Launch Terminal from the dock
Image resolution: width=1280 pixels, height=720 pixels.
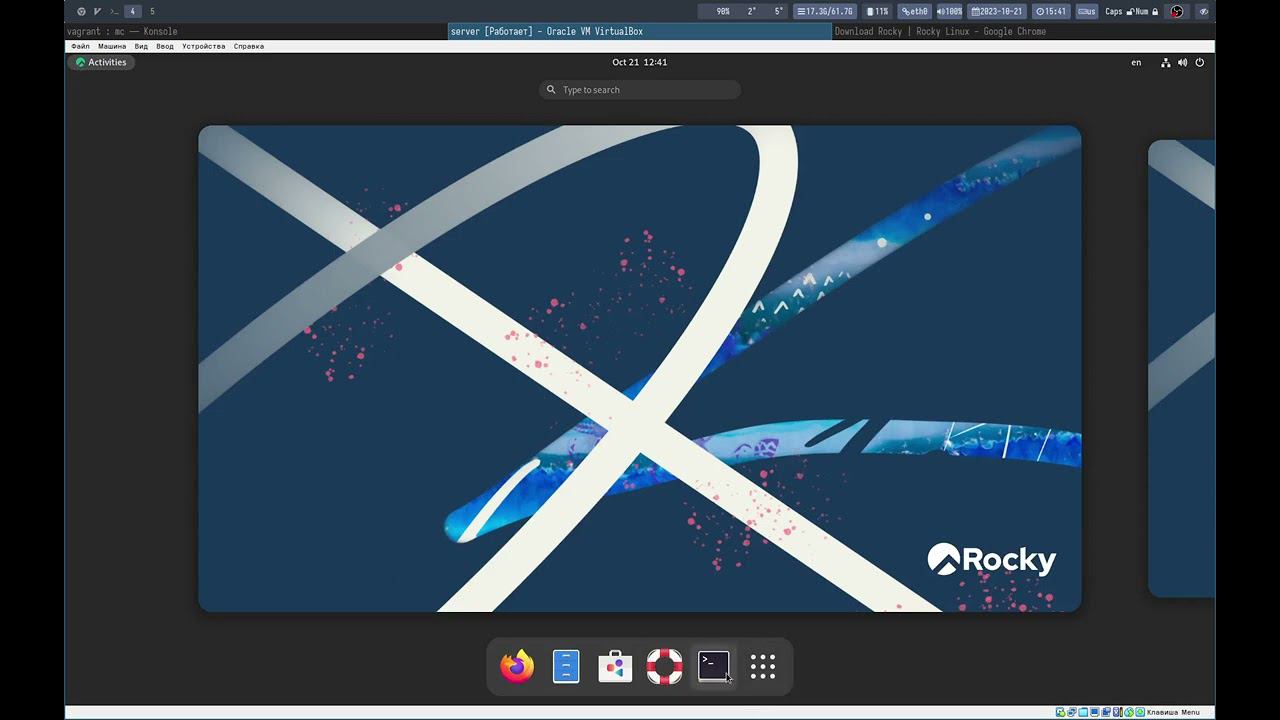(714, 666)
